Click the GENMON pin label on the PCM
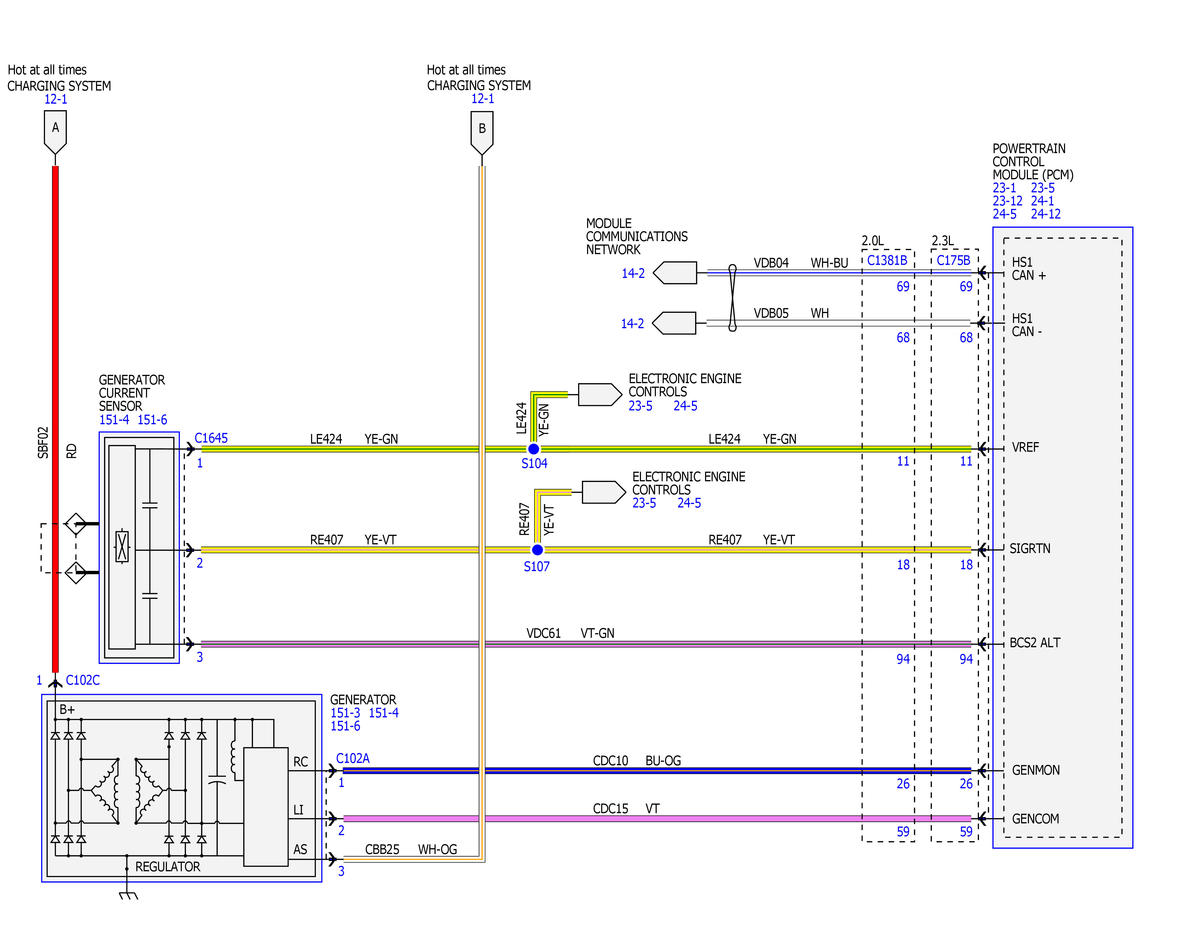The image size is (1199, 927). 1035,770
